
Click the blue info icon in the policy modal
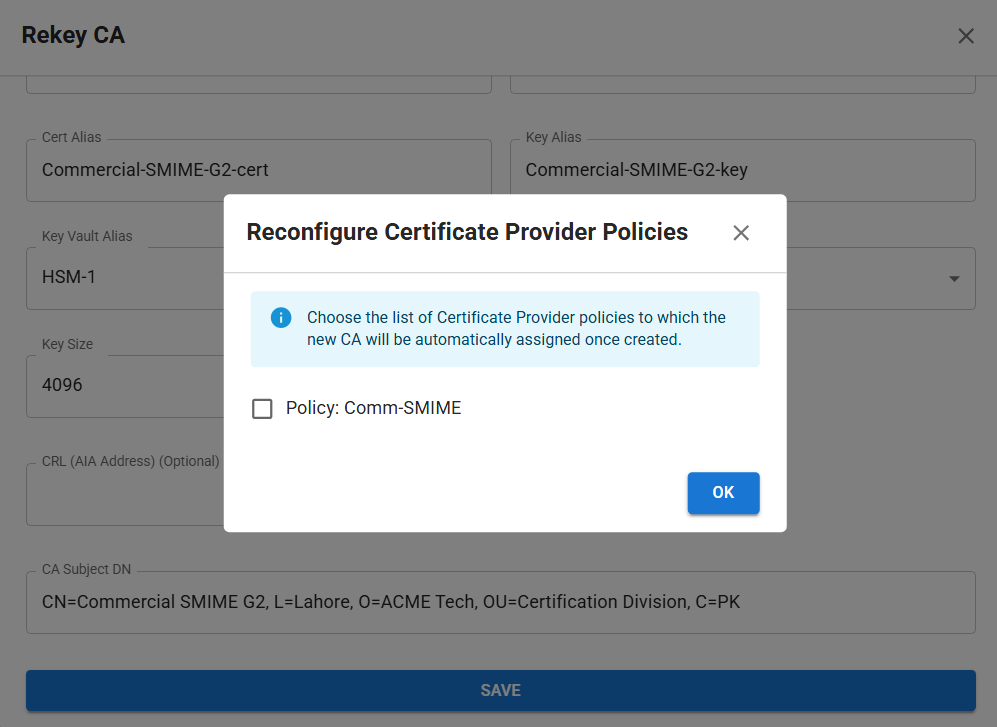[281, 317]
